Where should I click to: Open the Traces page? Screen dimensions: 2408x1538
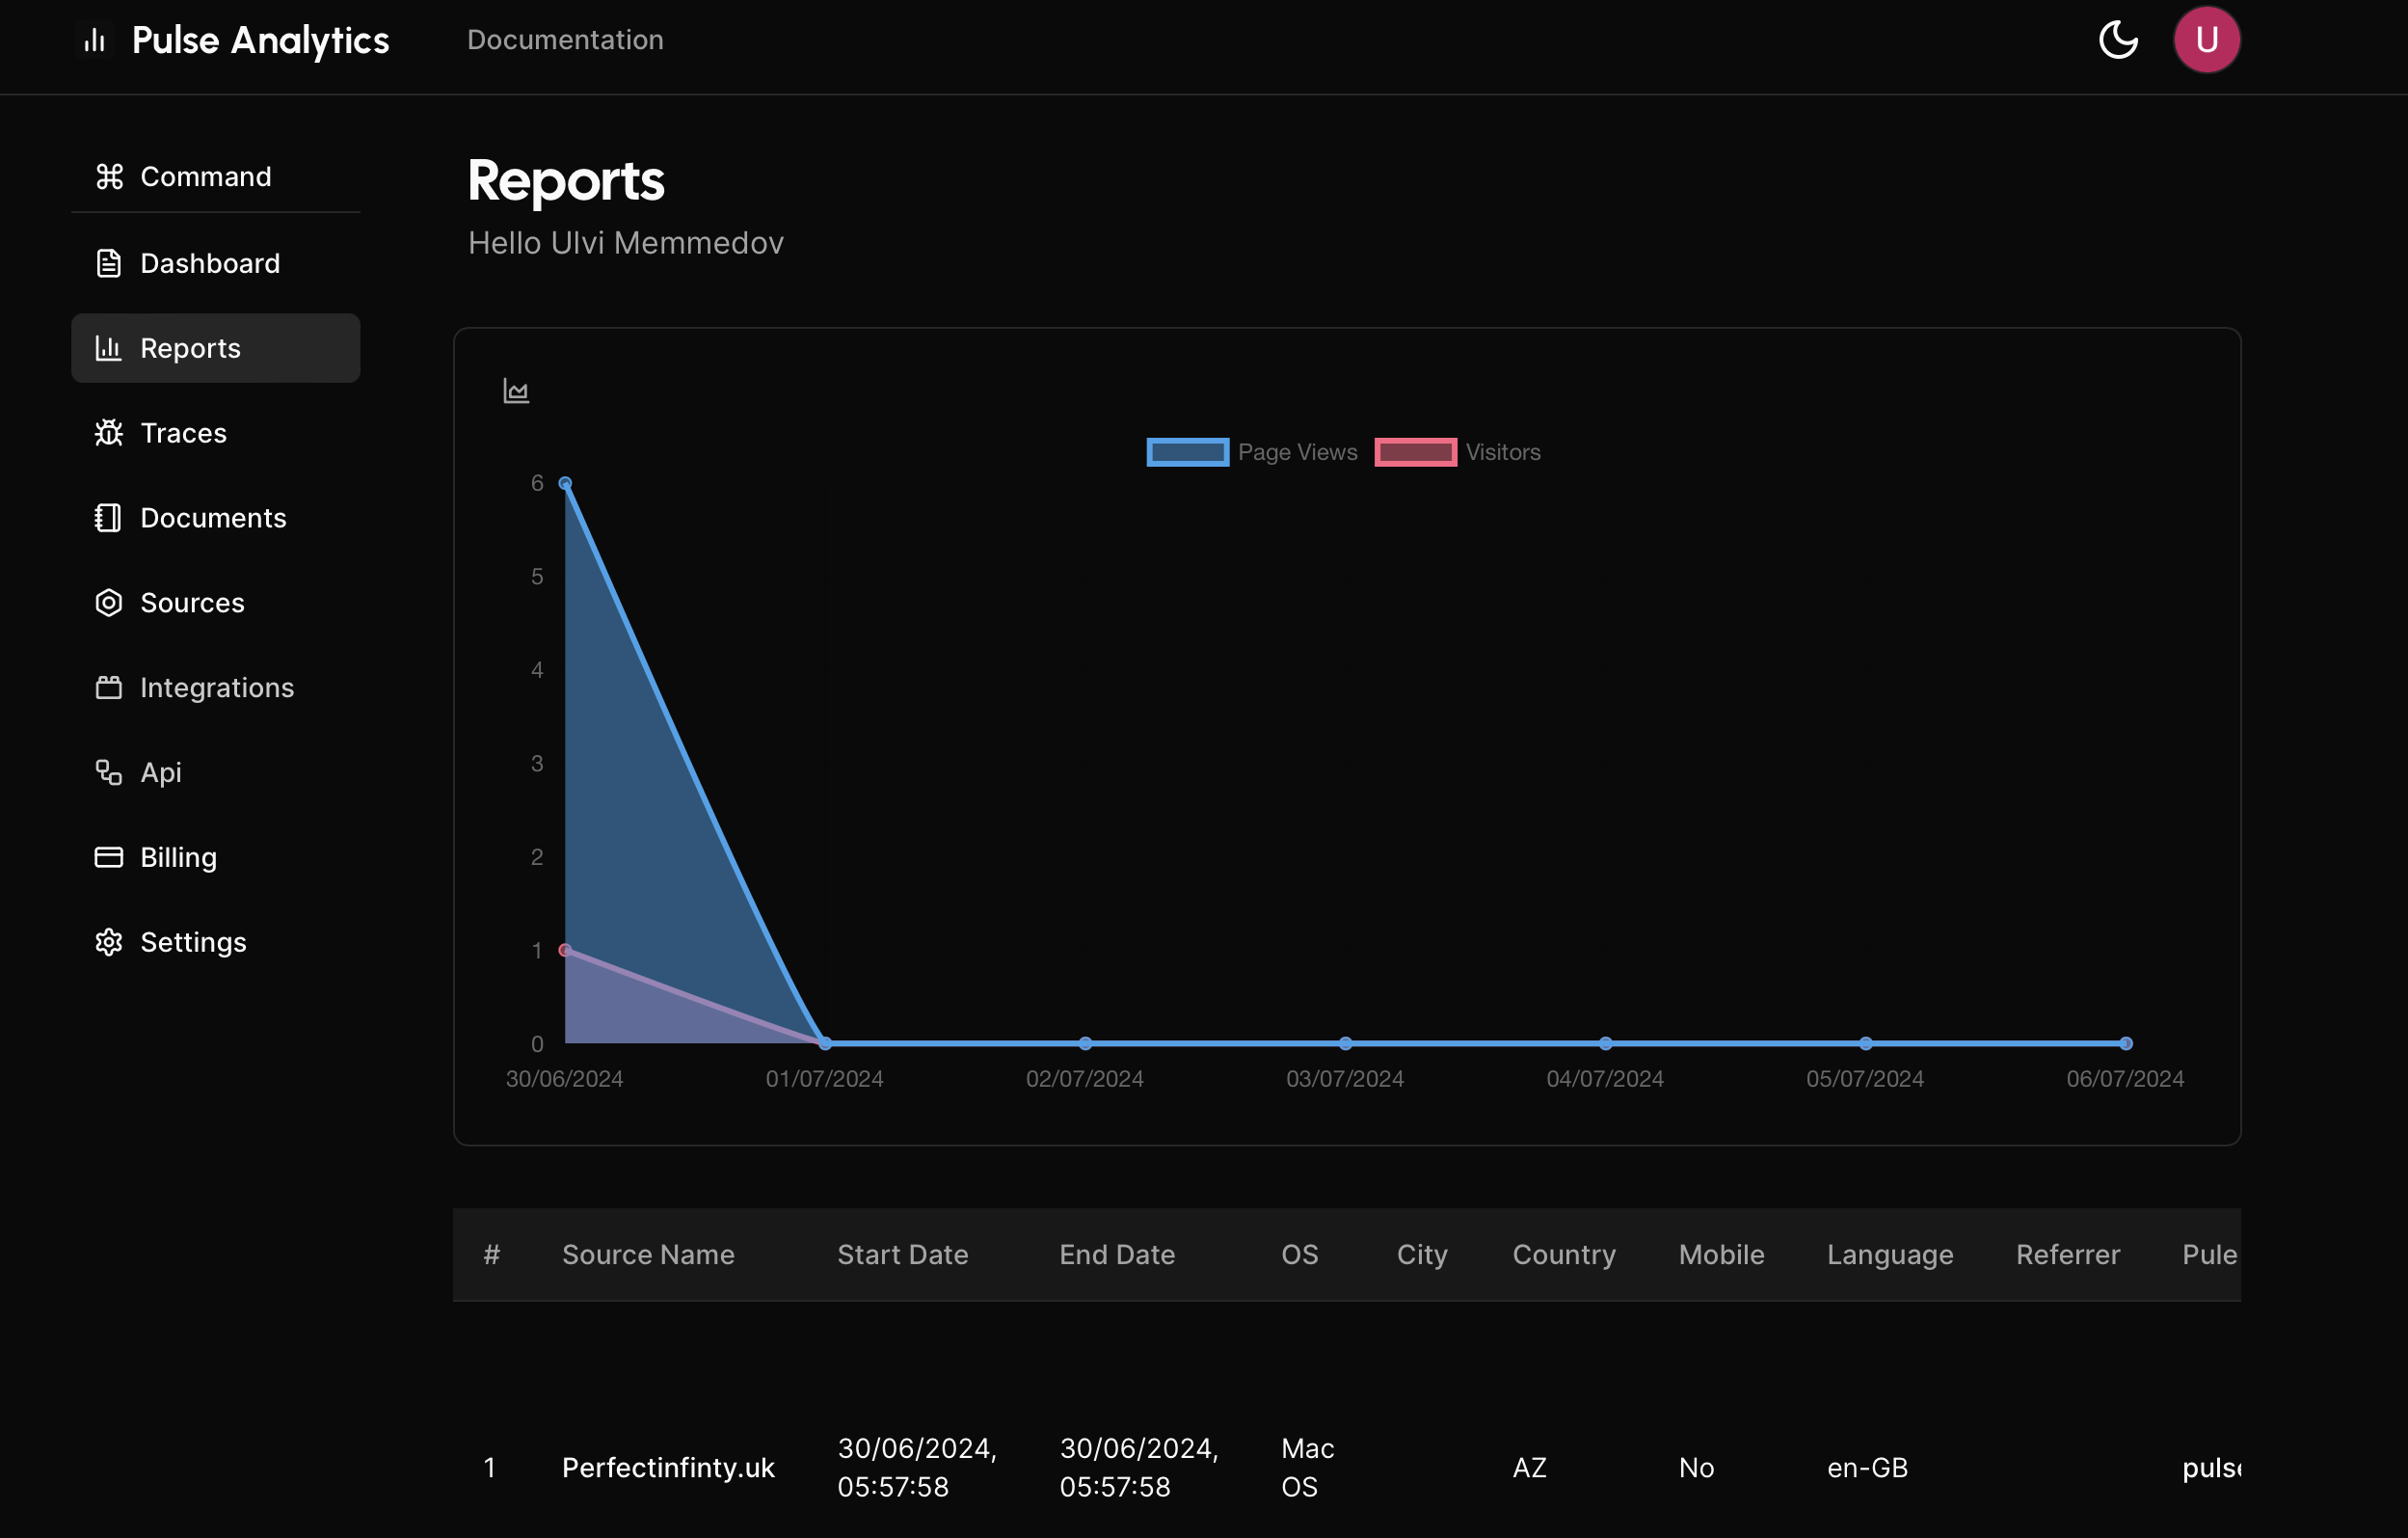click(216, 433)
